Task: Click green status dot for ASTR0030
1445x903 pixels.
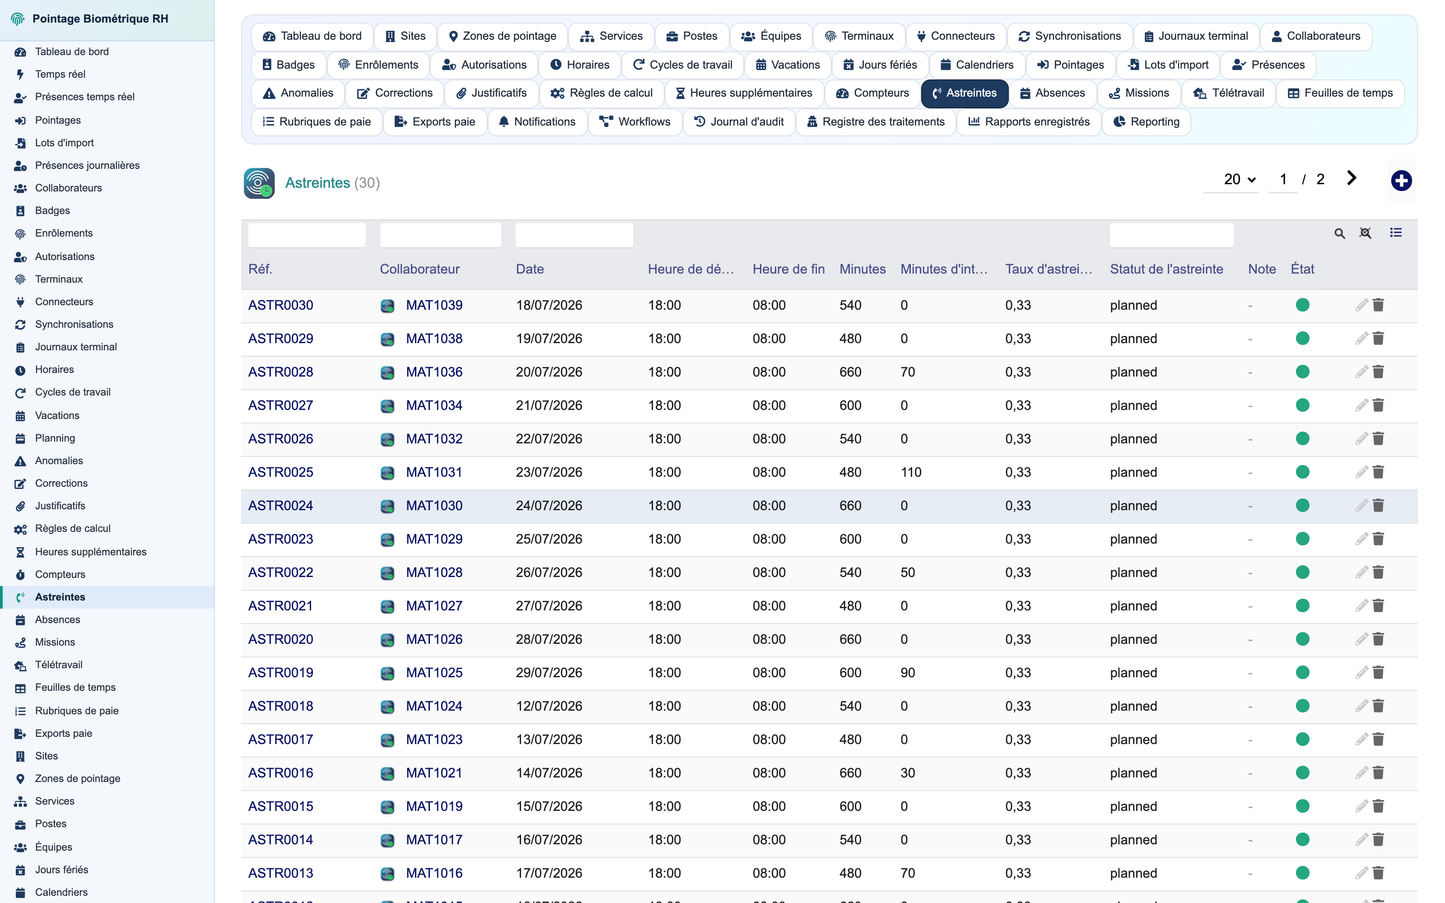Action: (x=1302, y=305)
